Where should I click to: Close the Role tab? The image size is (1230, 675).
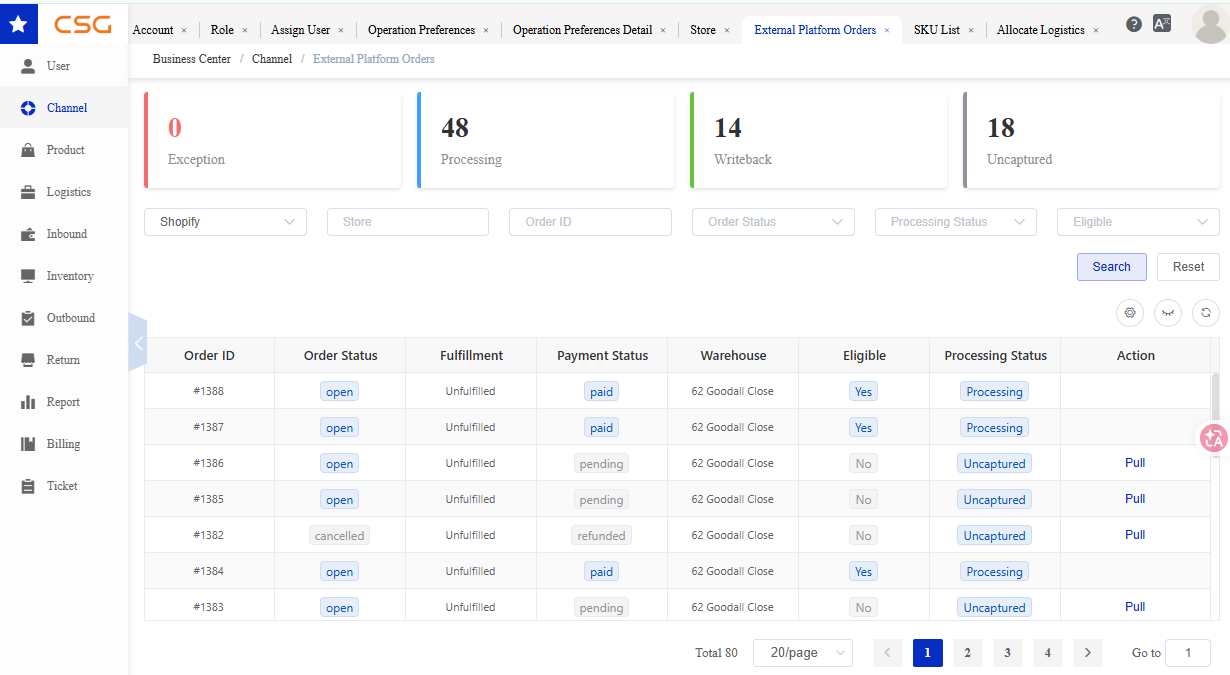245,30
